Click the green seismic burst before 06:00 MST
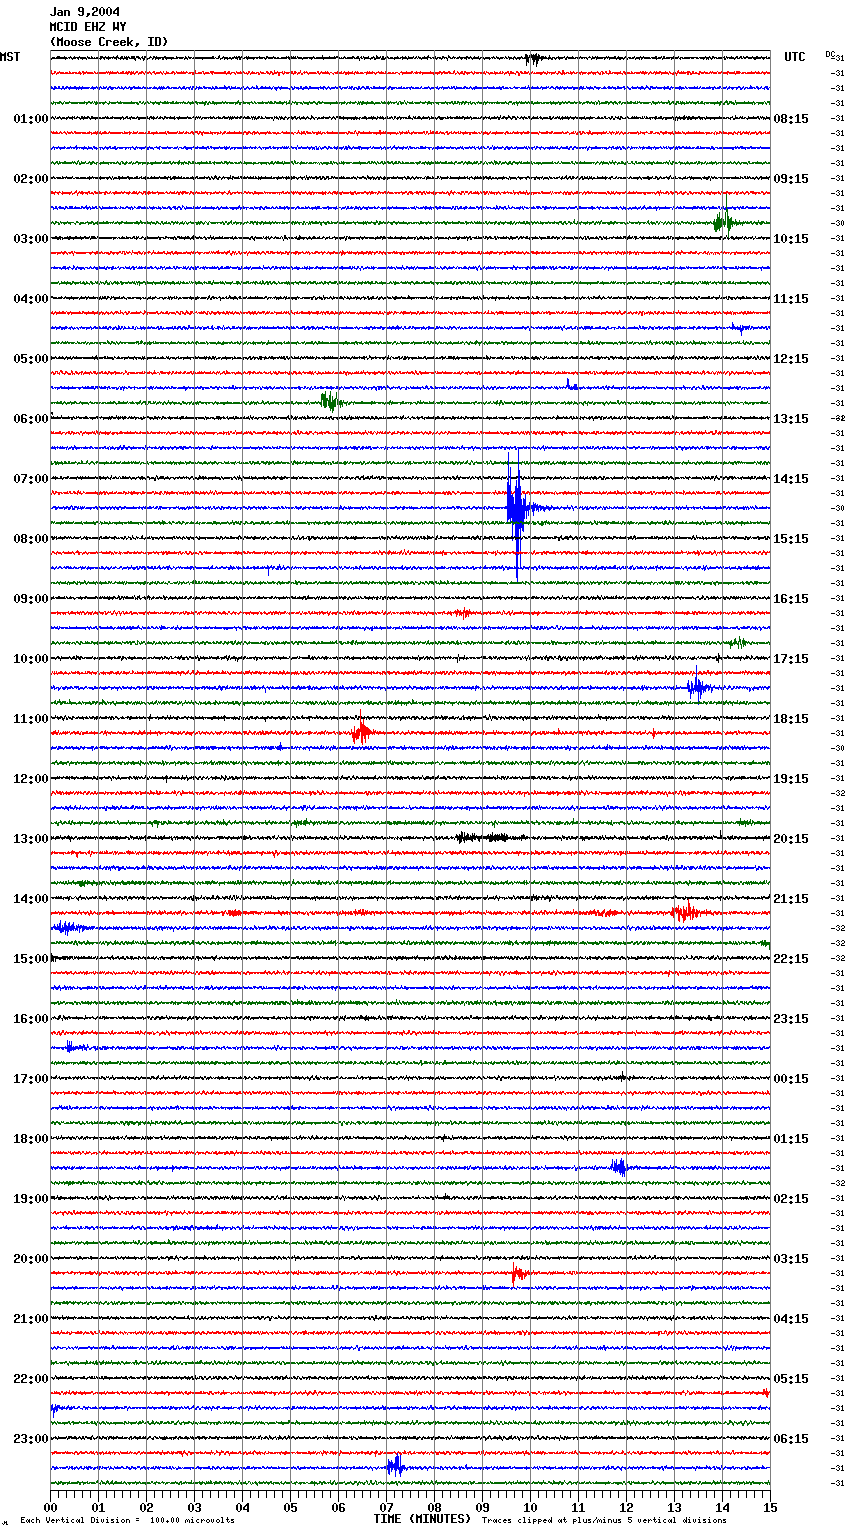 pyautogui.click(x=331, y=402)
